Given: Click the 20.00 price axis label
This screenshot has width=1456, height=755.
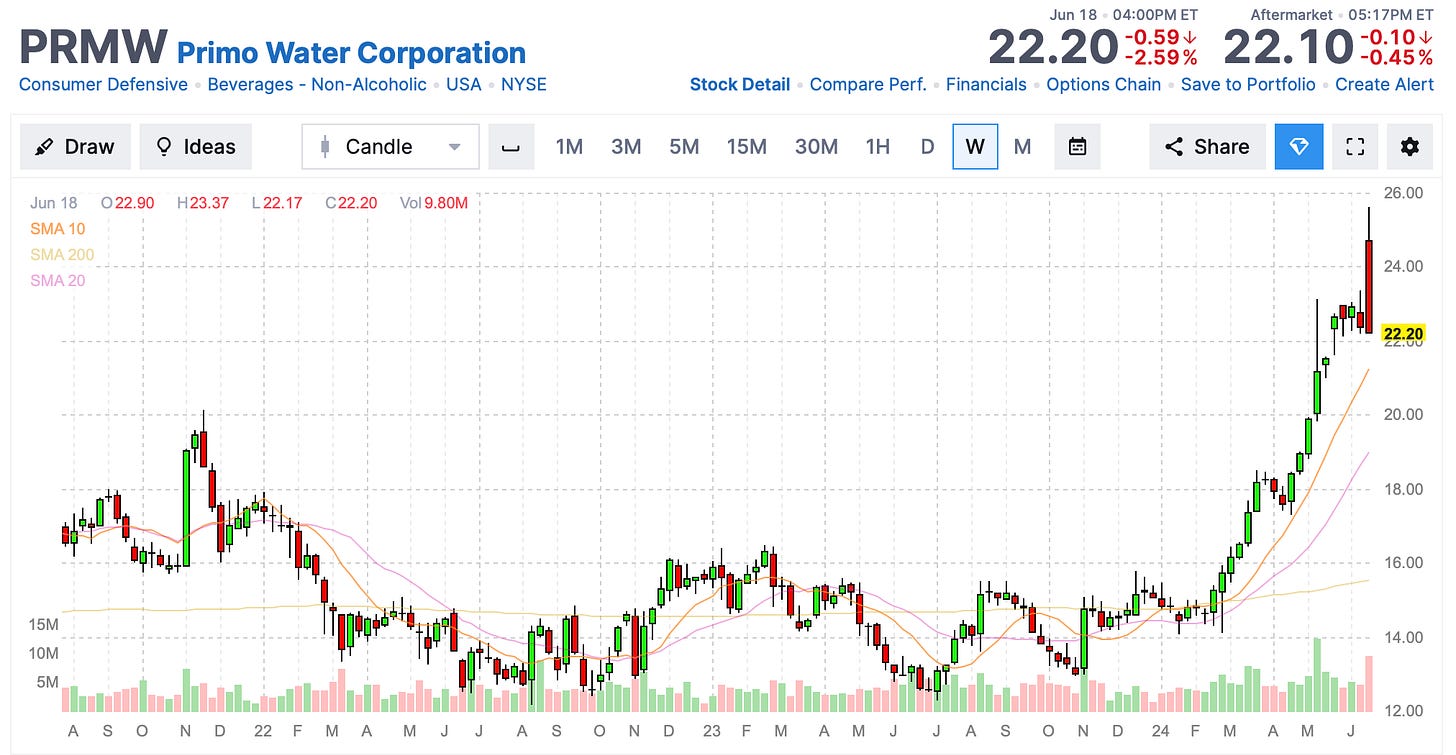Looking at the screenshot, I should click(x=1403, y=414).
